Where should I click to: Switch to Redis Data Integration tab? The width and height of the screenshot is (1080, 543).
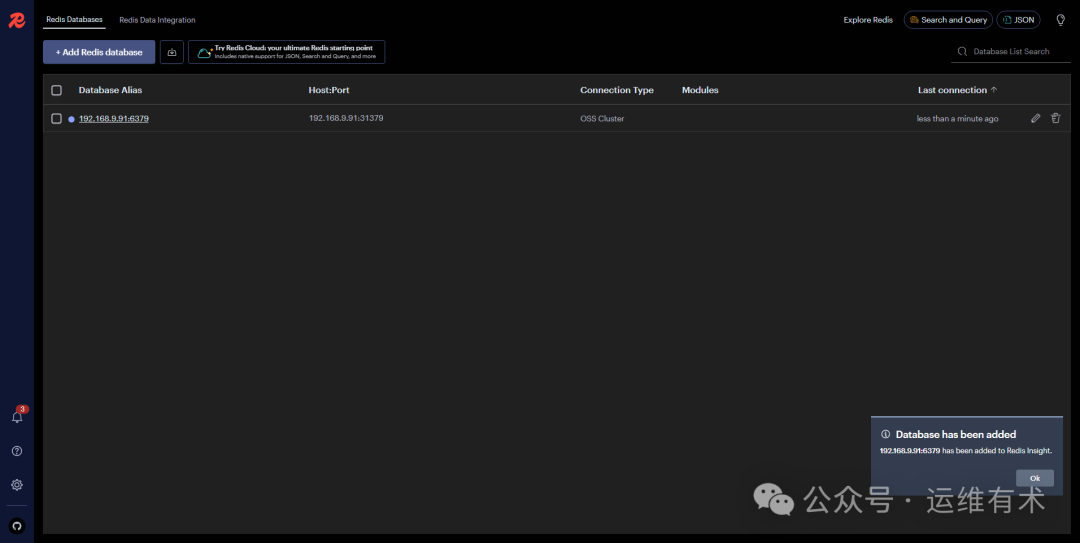[157, 20]
